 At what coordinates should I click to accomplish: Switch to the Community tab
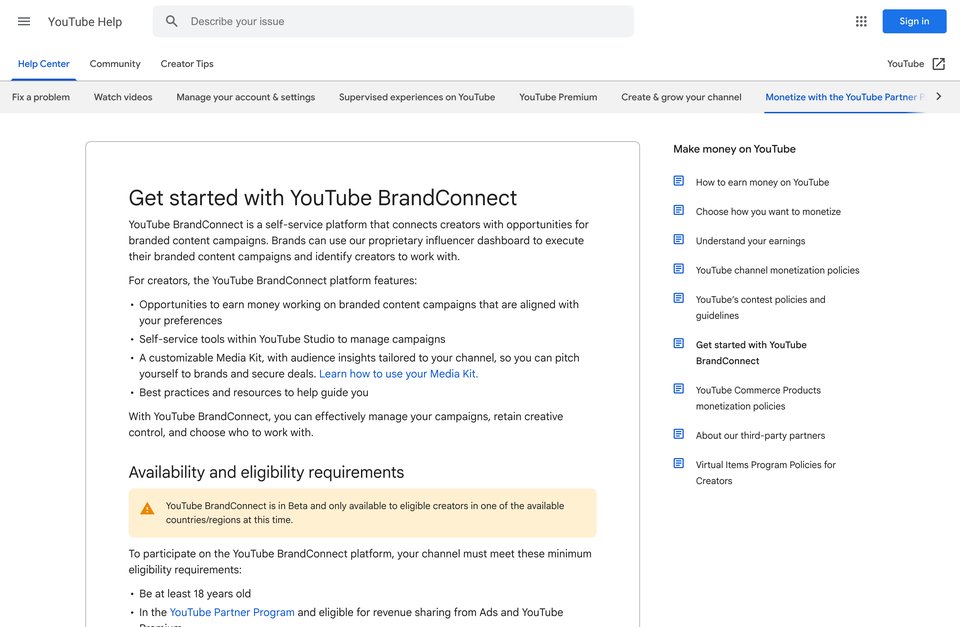(115, 64)
